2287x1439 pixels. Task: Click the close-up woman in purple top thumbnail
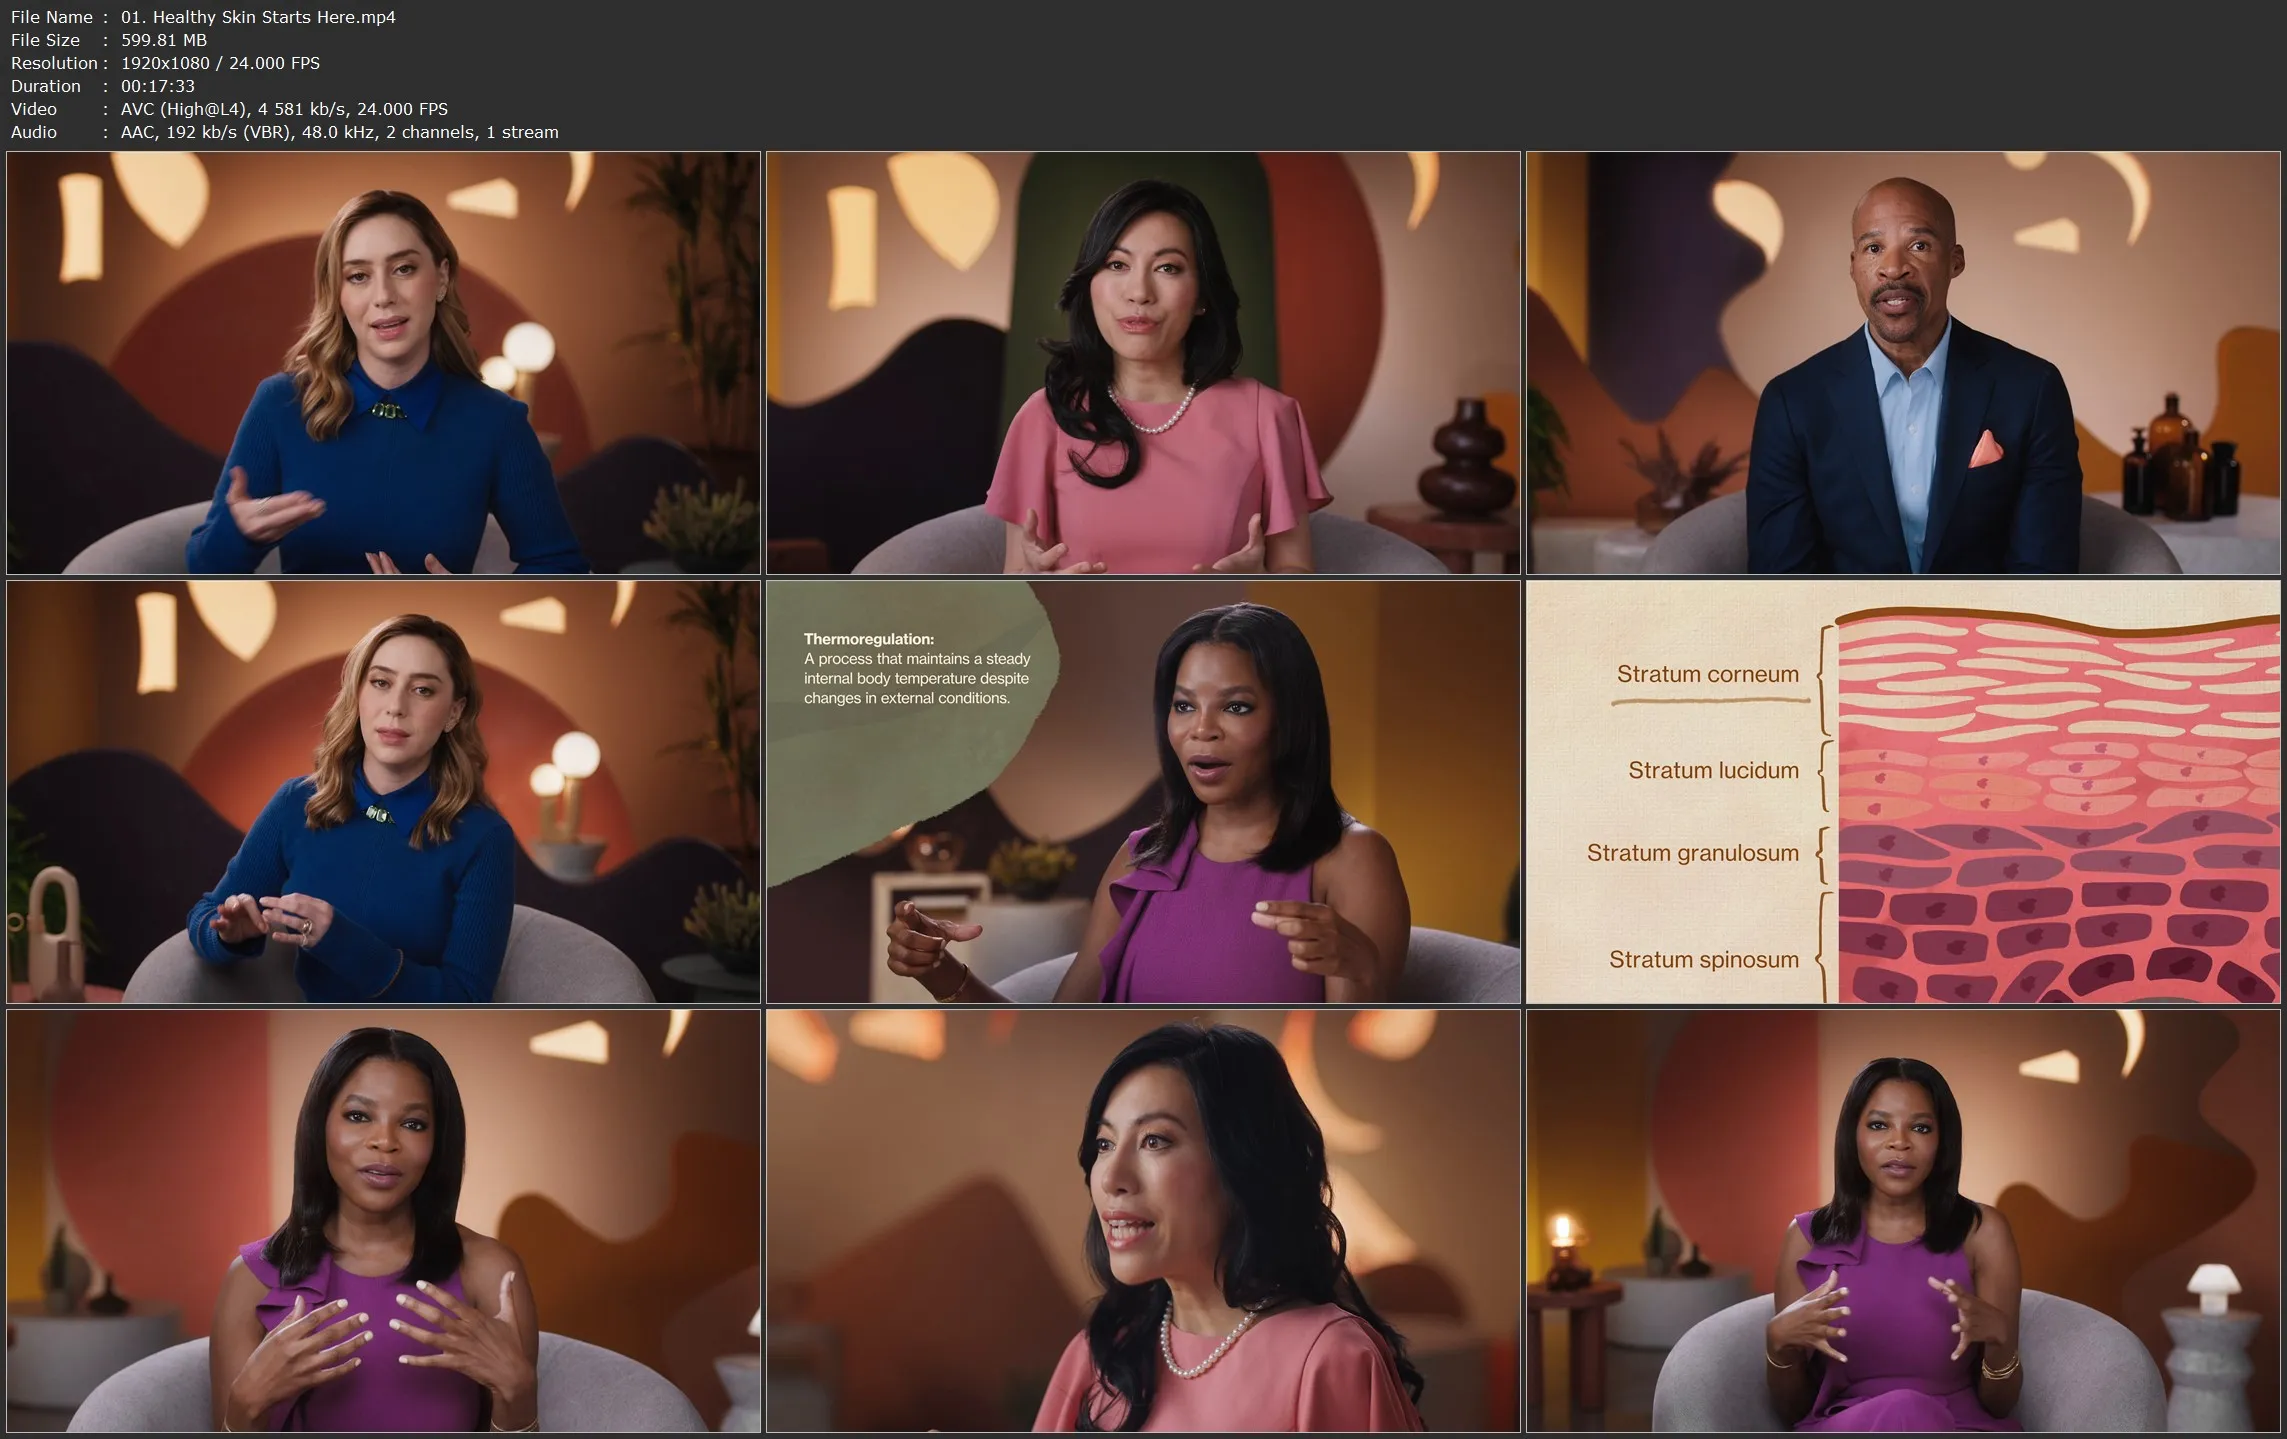[x=383, y=1221]
